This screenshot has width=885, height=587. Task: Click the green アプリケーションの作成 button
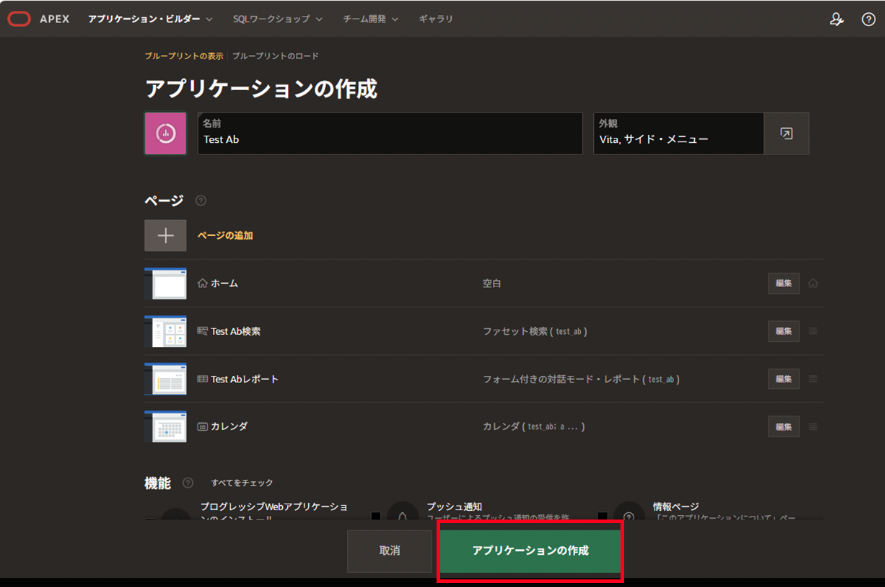pos(530,551)
